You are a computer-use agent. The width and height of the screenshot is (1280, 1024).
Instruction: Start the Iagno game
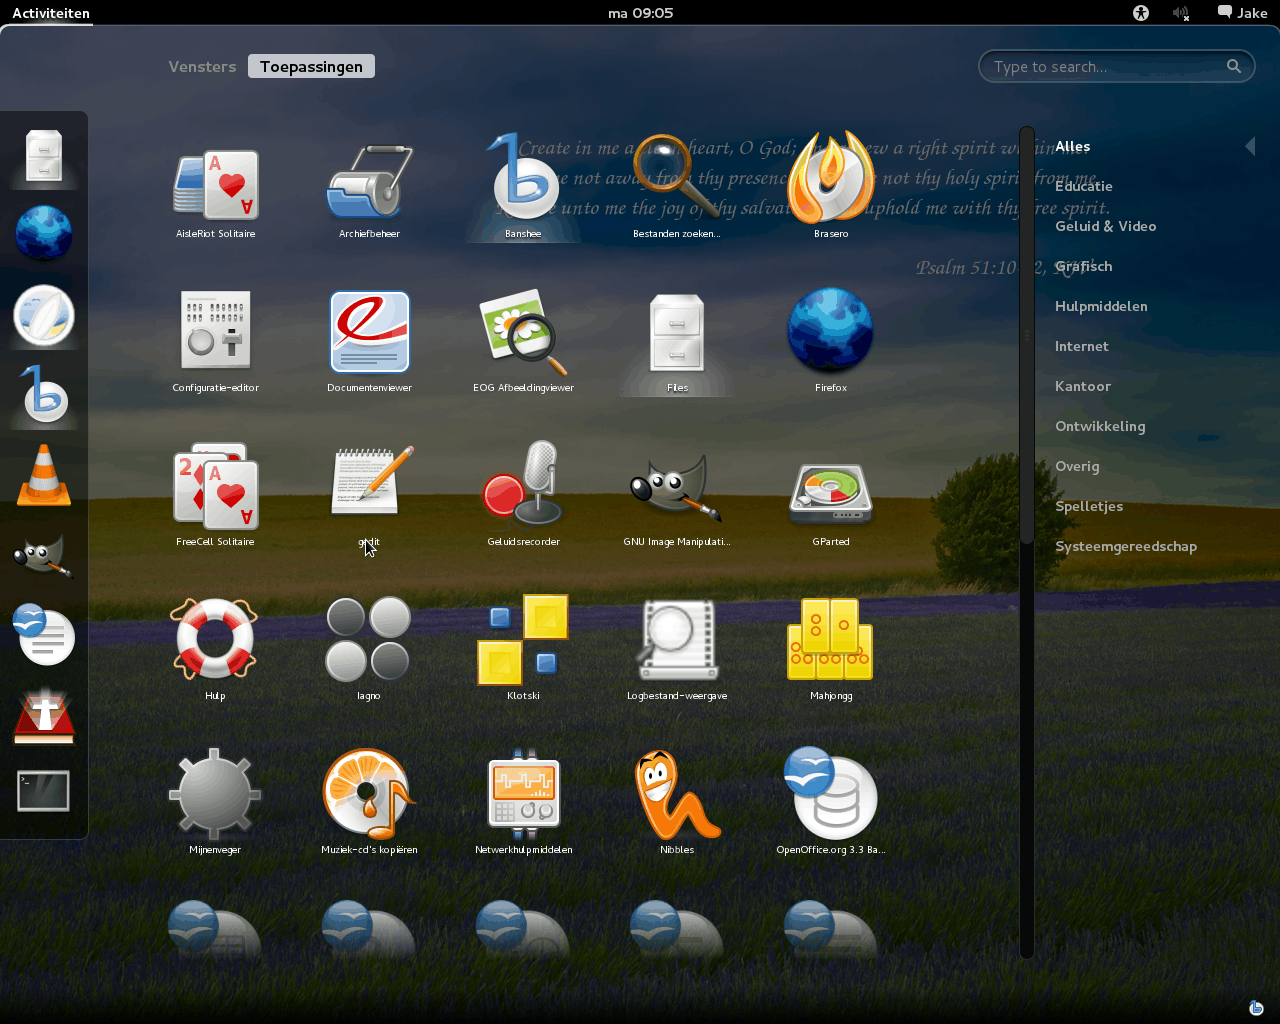point(369,649)
